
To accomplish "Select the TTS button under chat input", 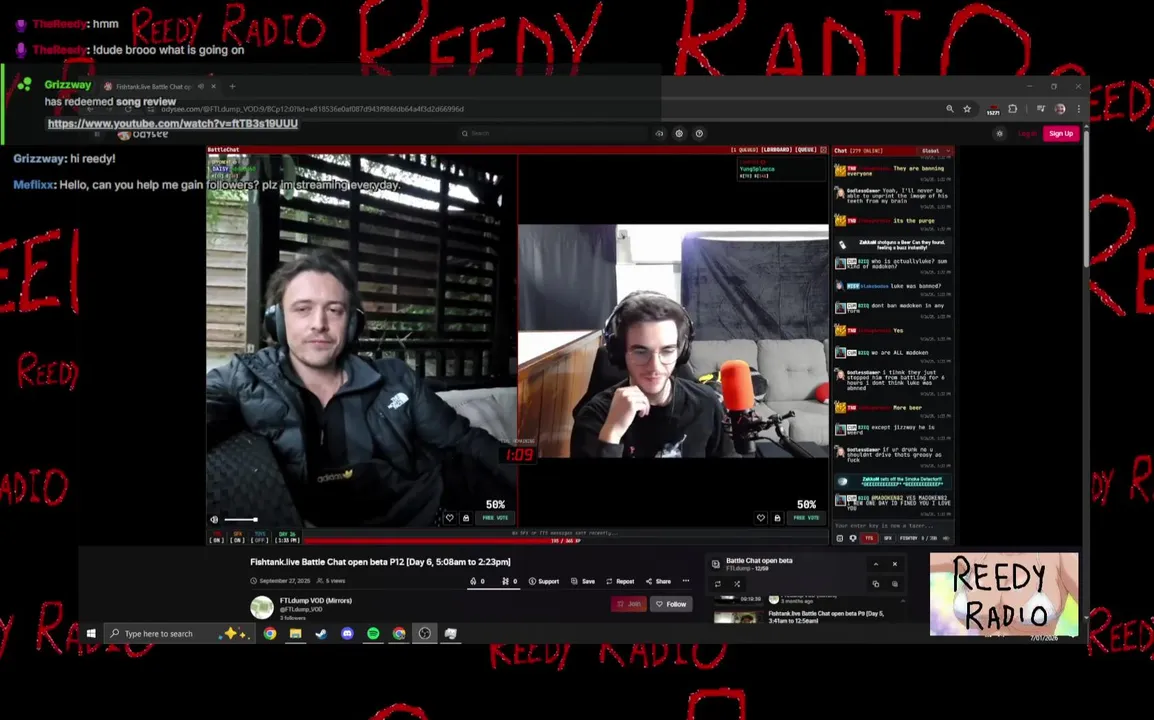I will coord(869,538).
